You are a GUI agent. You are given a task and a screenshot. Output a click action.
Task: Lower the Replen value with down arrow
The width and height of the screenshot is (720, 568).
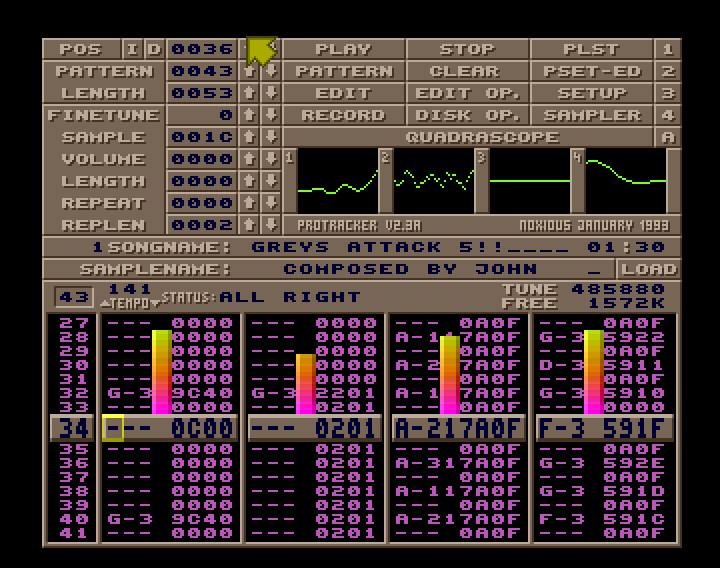(270, 225)
